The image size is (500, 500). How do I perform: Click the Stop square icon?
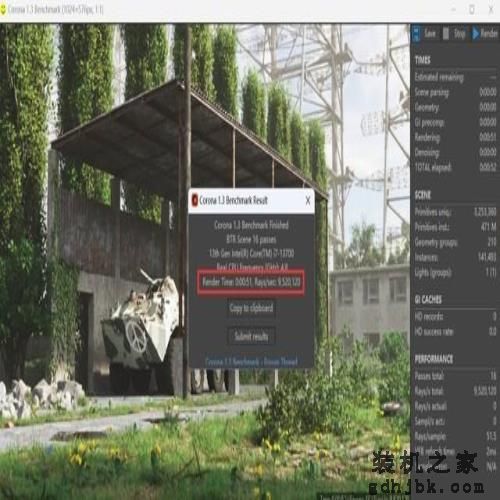446,34
